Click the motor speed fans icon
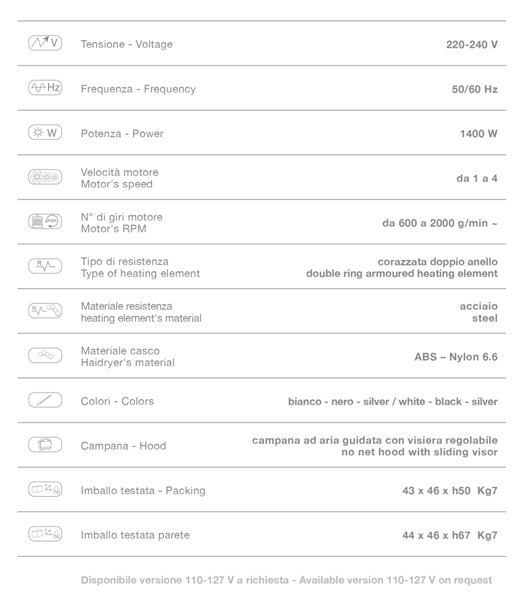Image resolution: width=524 pixels, height=600 pixels. 45,177
